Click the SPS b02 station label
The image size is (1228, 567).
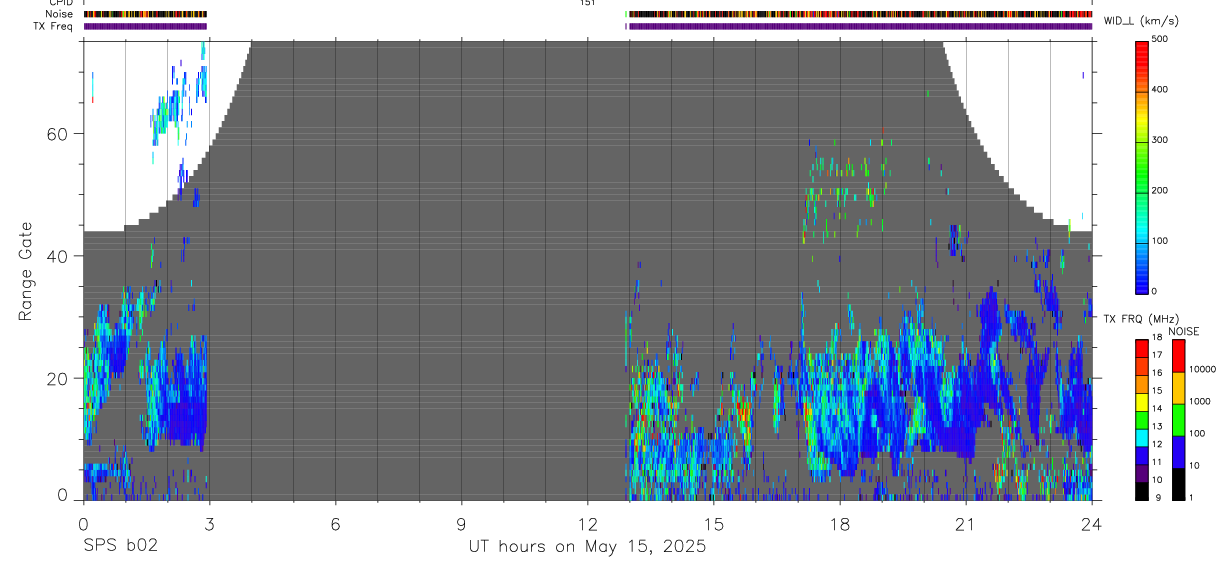[x=120, y=546]
